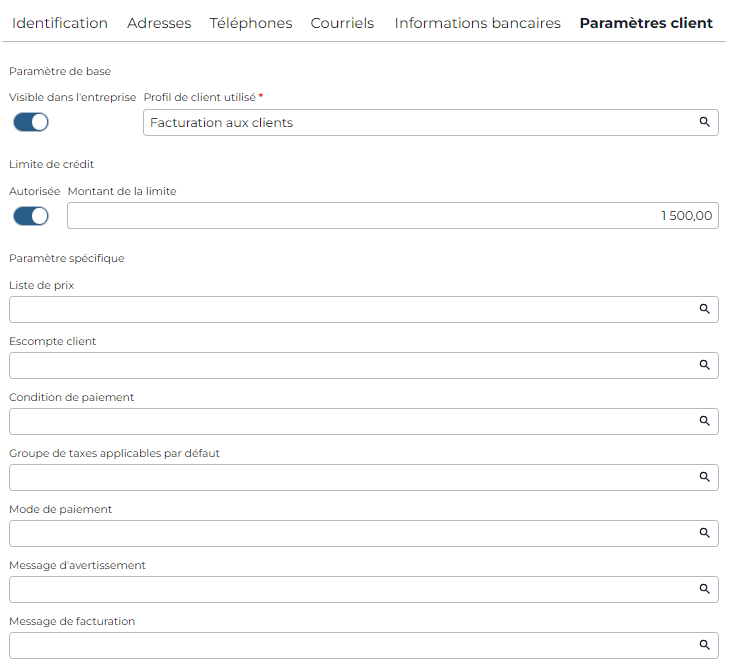The height and width of the screenshot is (672, 729).
Task: Click the Limite de crédit heading
Action: pyautogui.click(x=52, y=164)
